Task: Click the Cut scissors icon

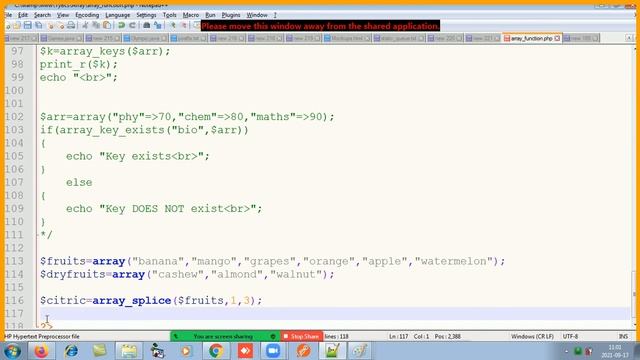Action: pyautogui.click(x=85, y=26)
